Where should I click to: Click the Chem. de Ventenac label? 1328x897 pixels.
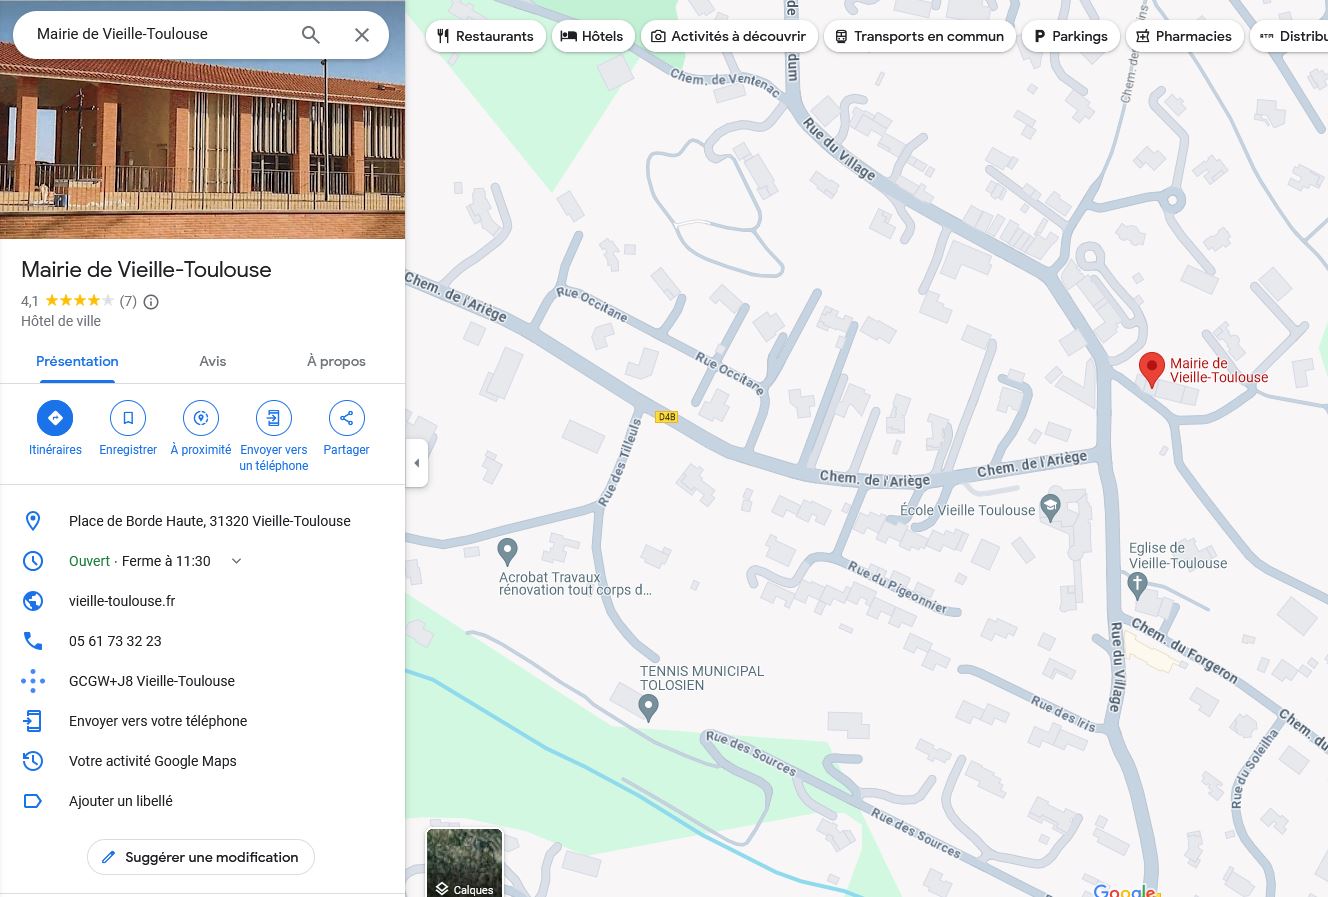click(725, 83)
